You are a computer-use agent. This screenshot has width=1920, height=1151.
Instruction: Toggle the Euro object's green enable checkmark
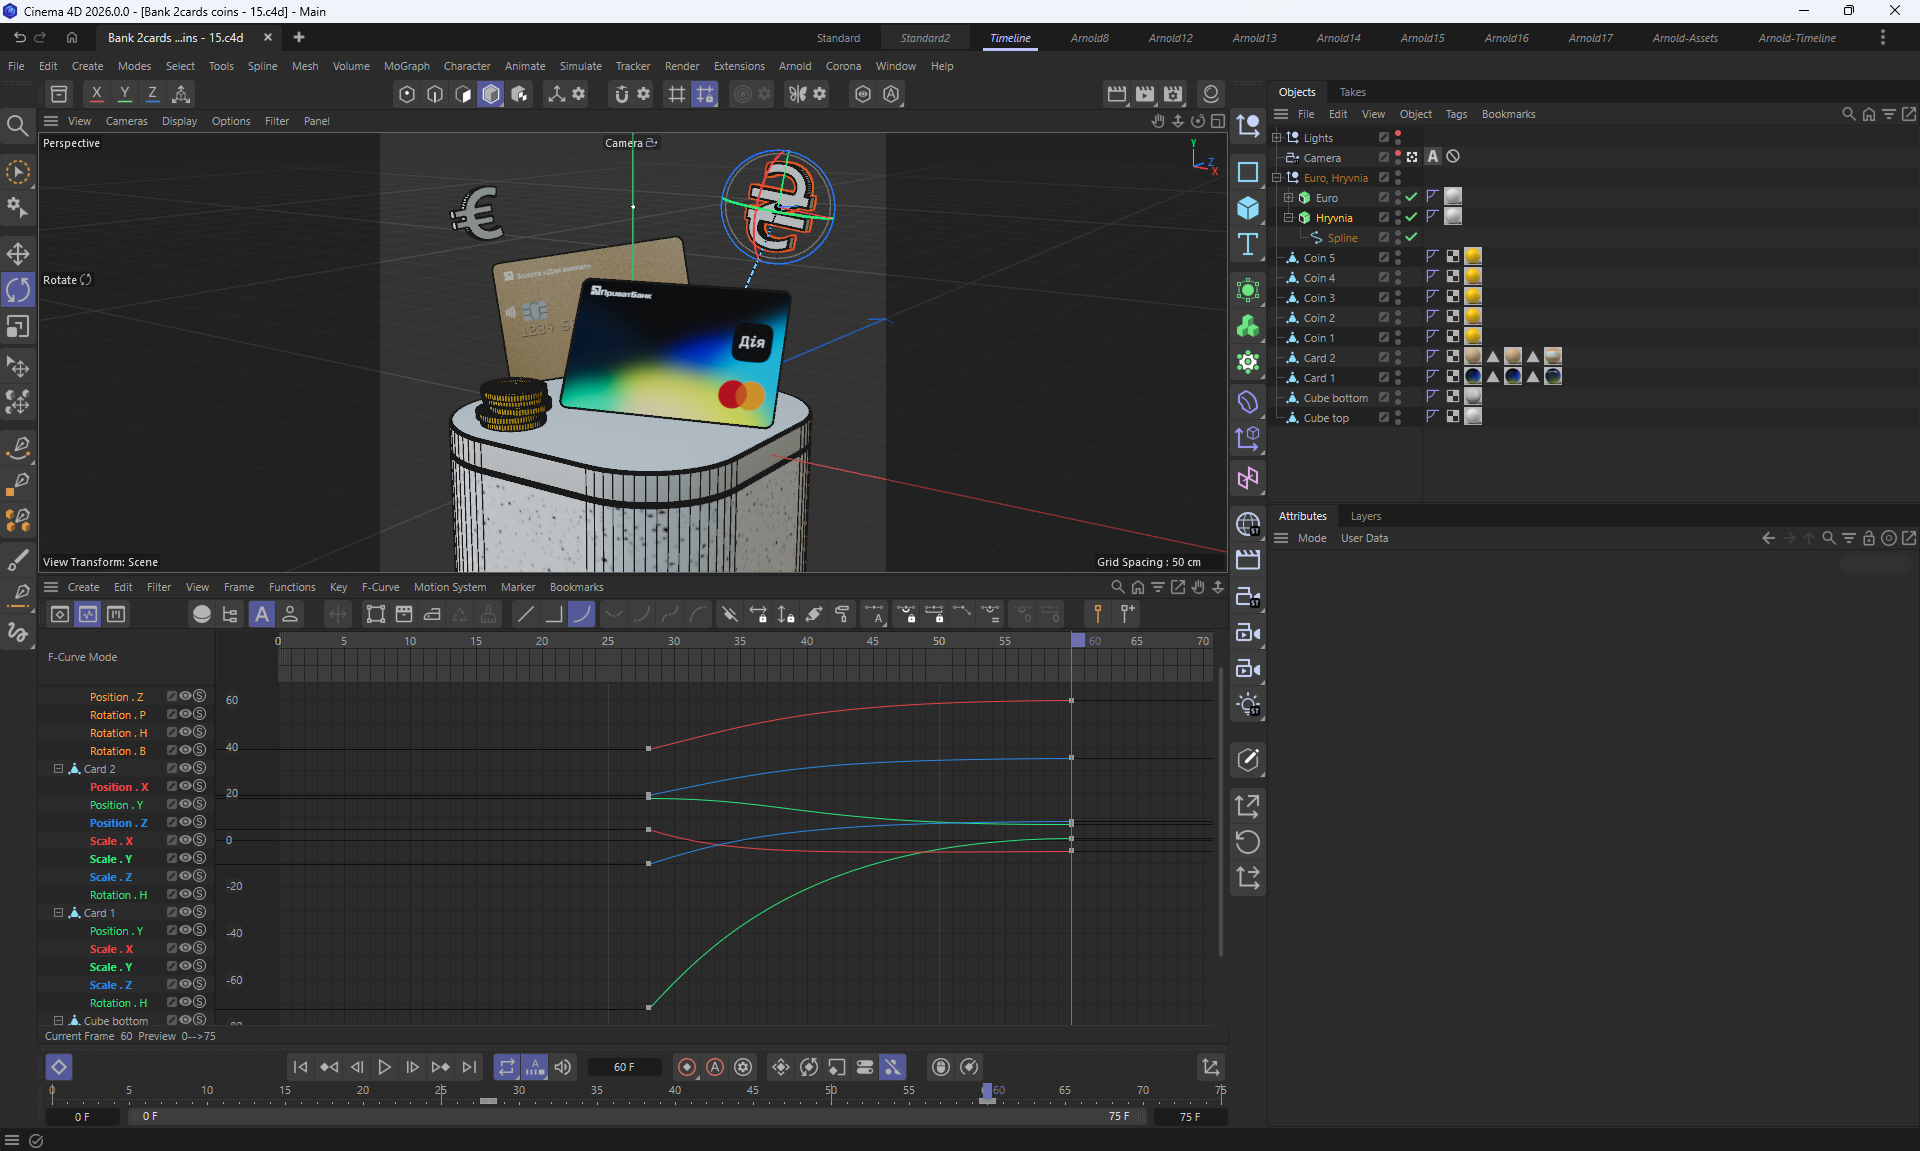(1411, 197)
